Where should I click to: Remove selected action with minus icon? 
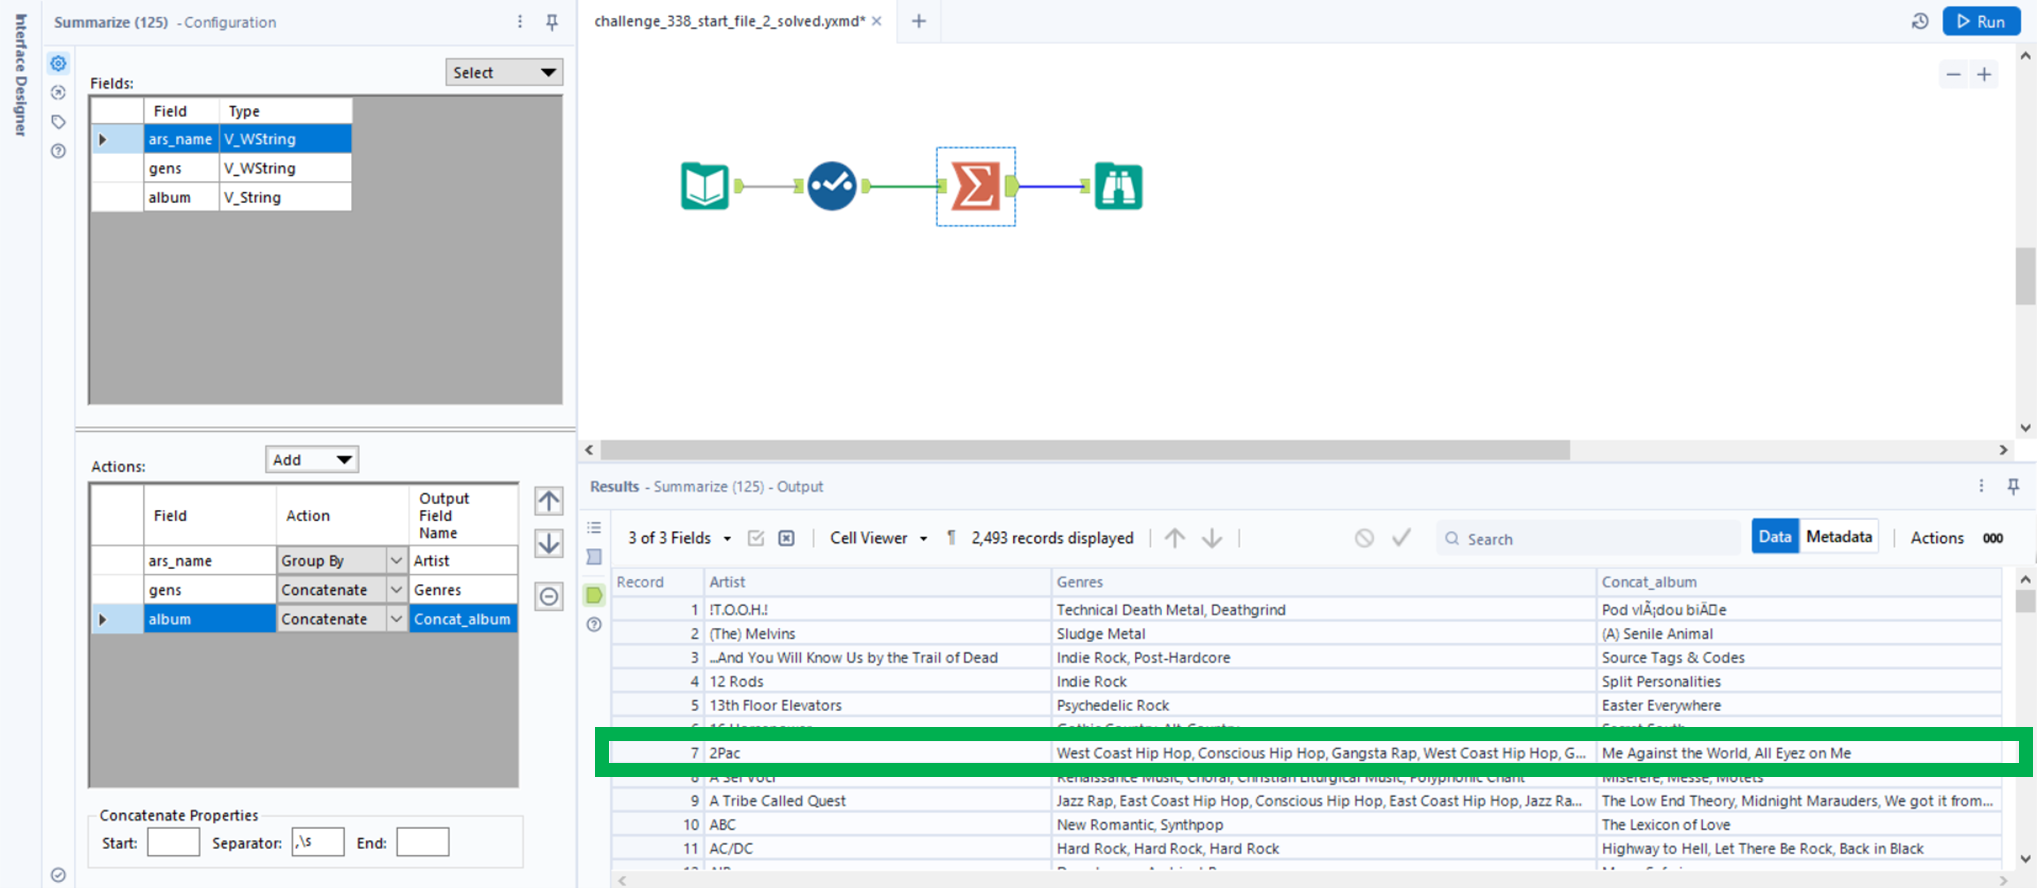[x=549, y=597]
